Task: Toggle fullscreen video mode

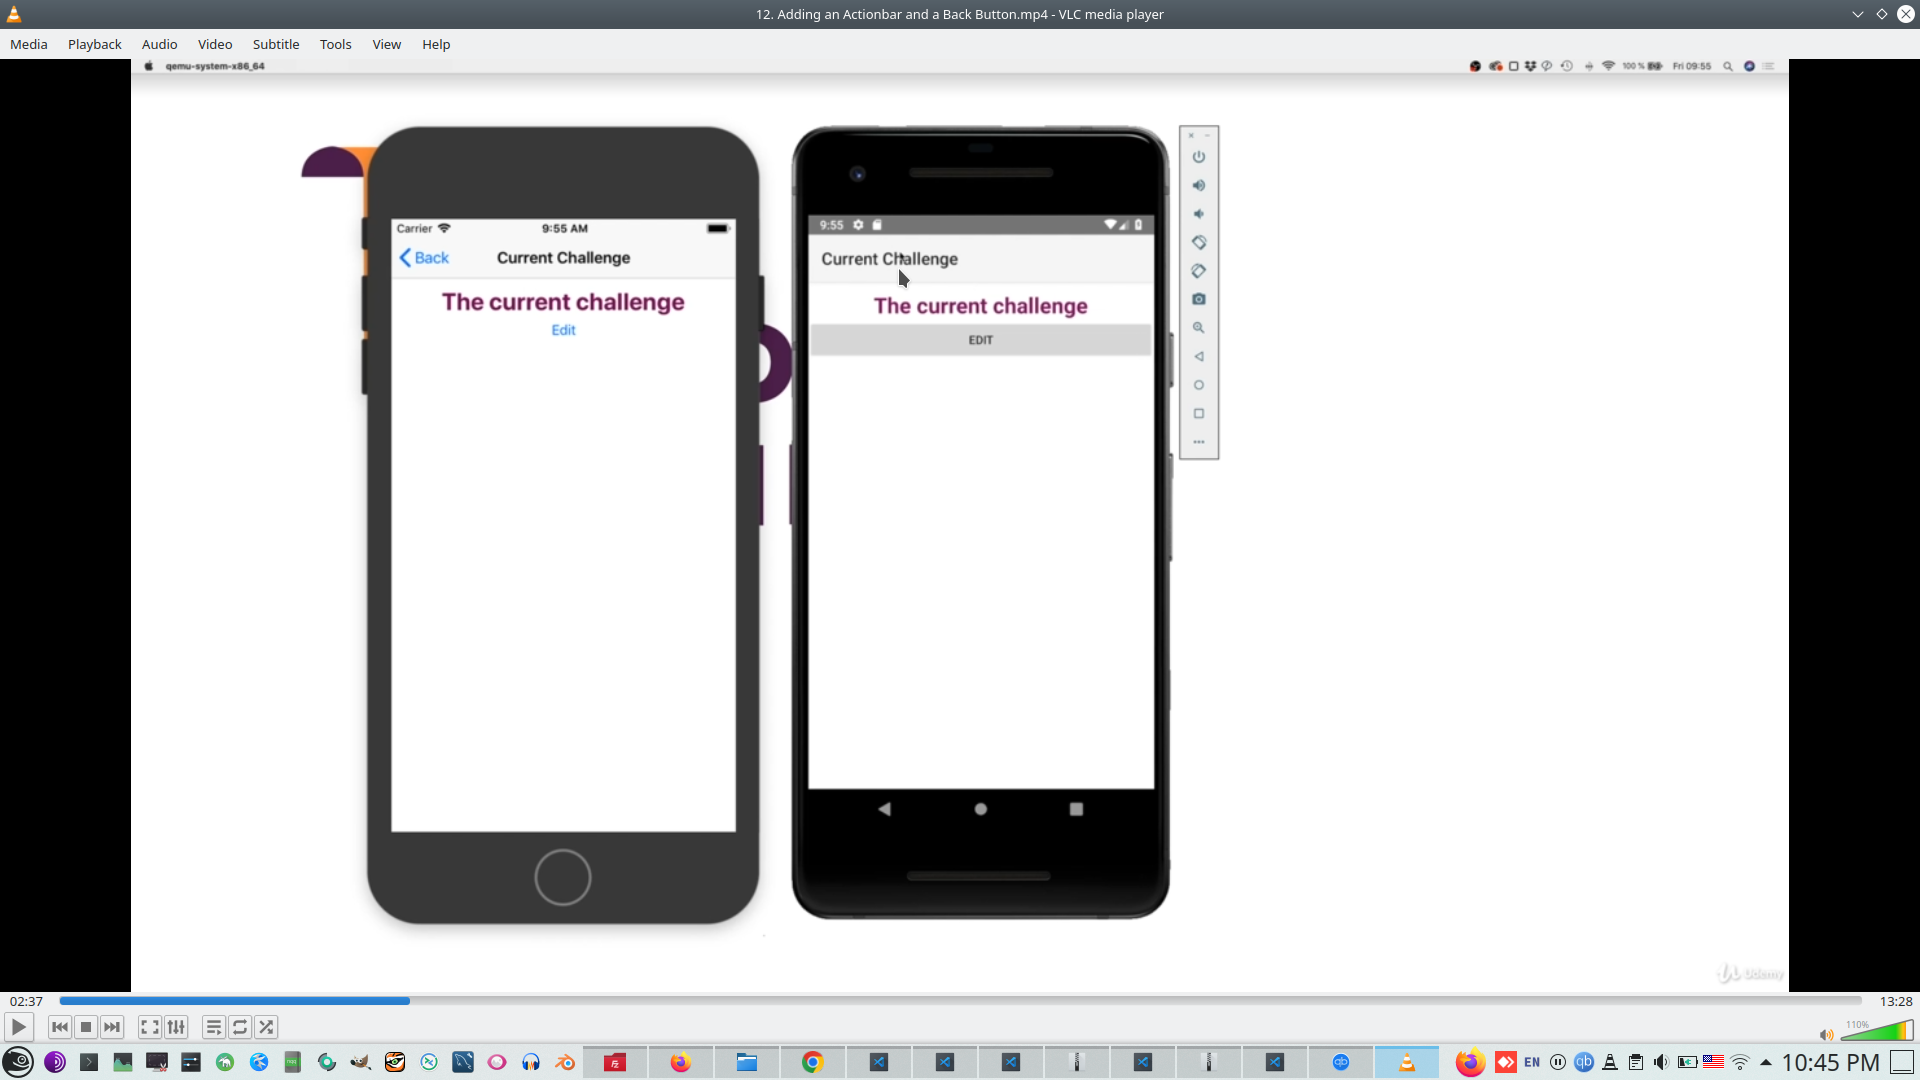Action: 150,1027
